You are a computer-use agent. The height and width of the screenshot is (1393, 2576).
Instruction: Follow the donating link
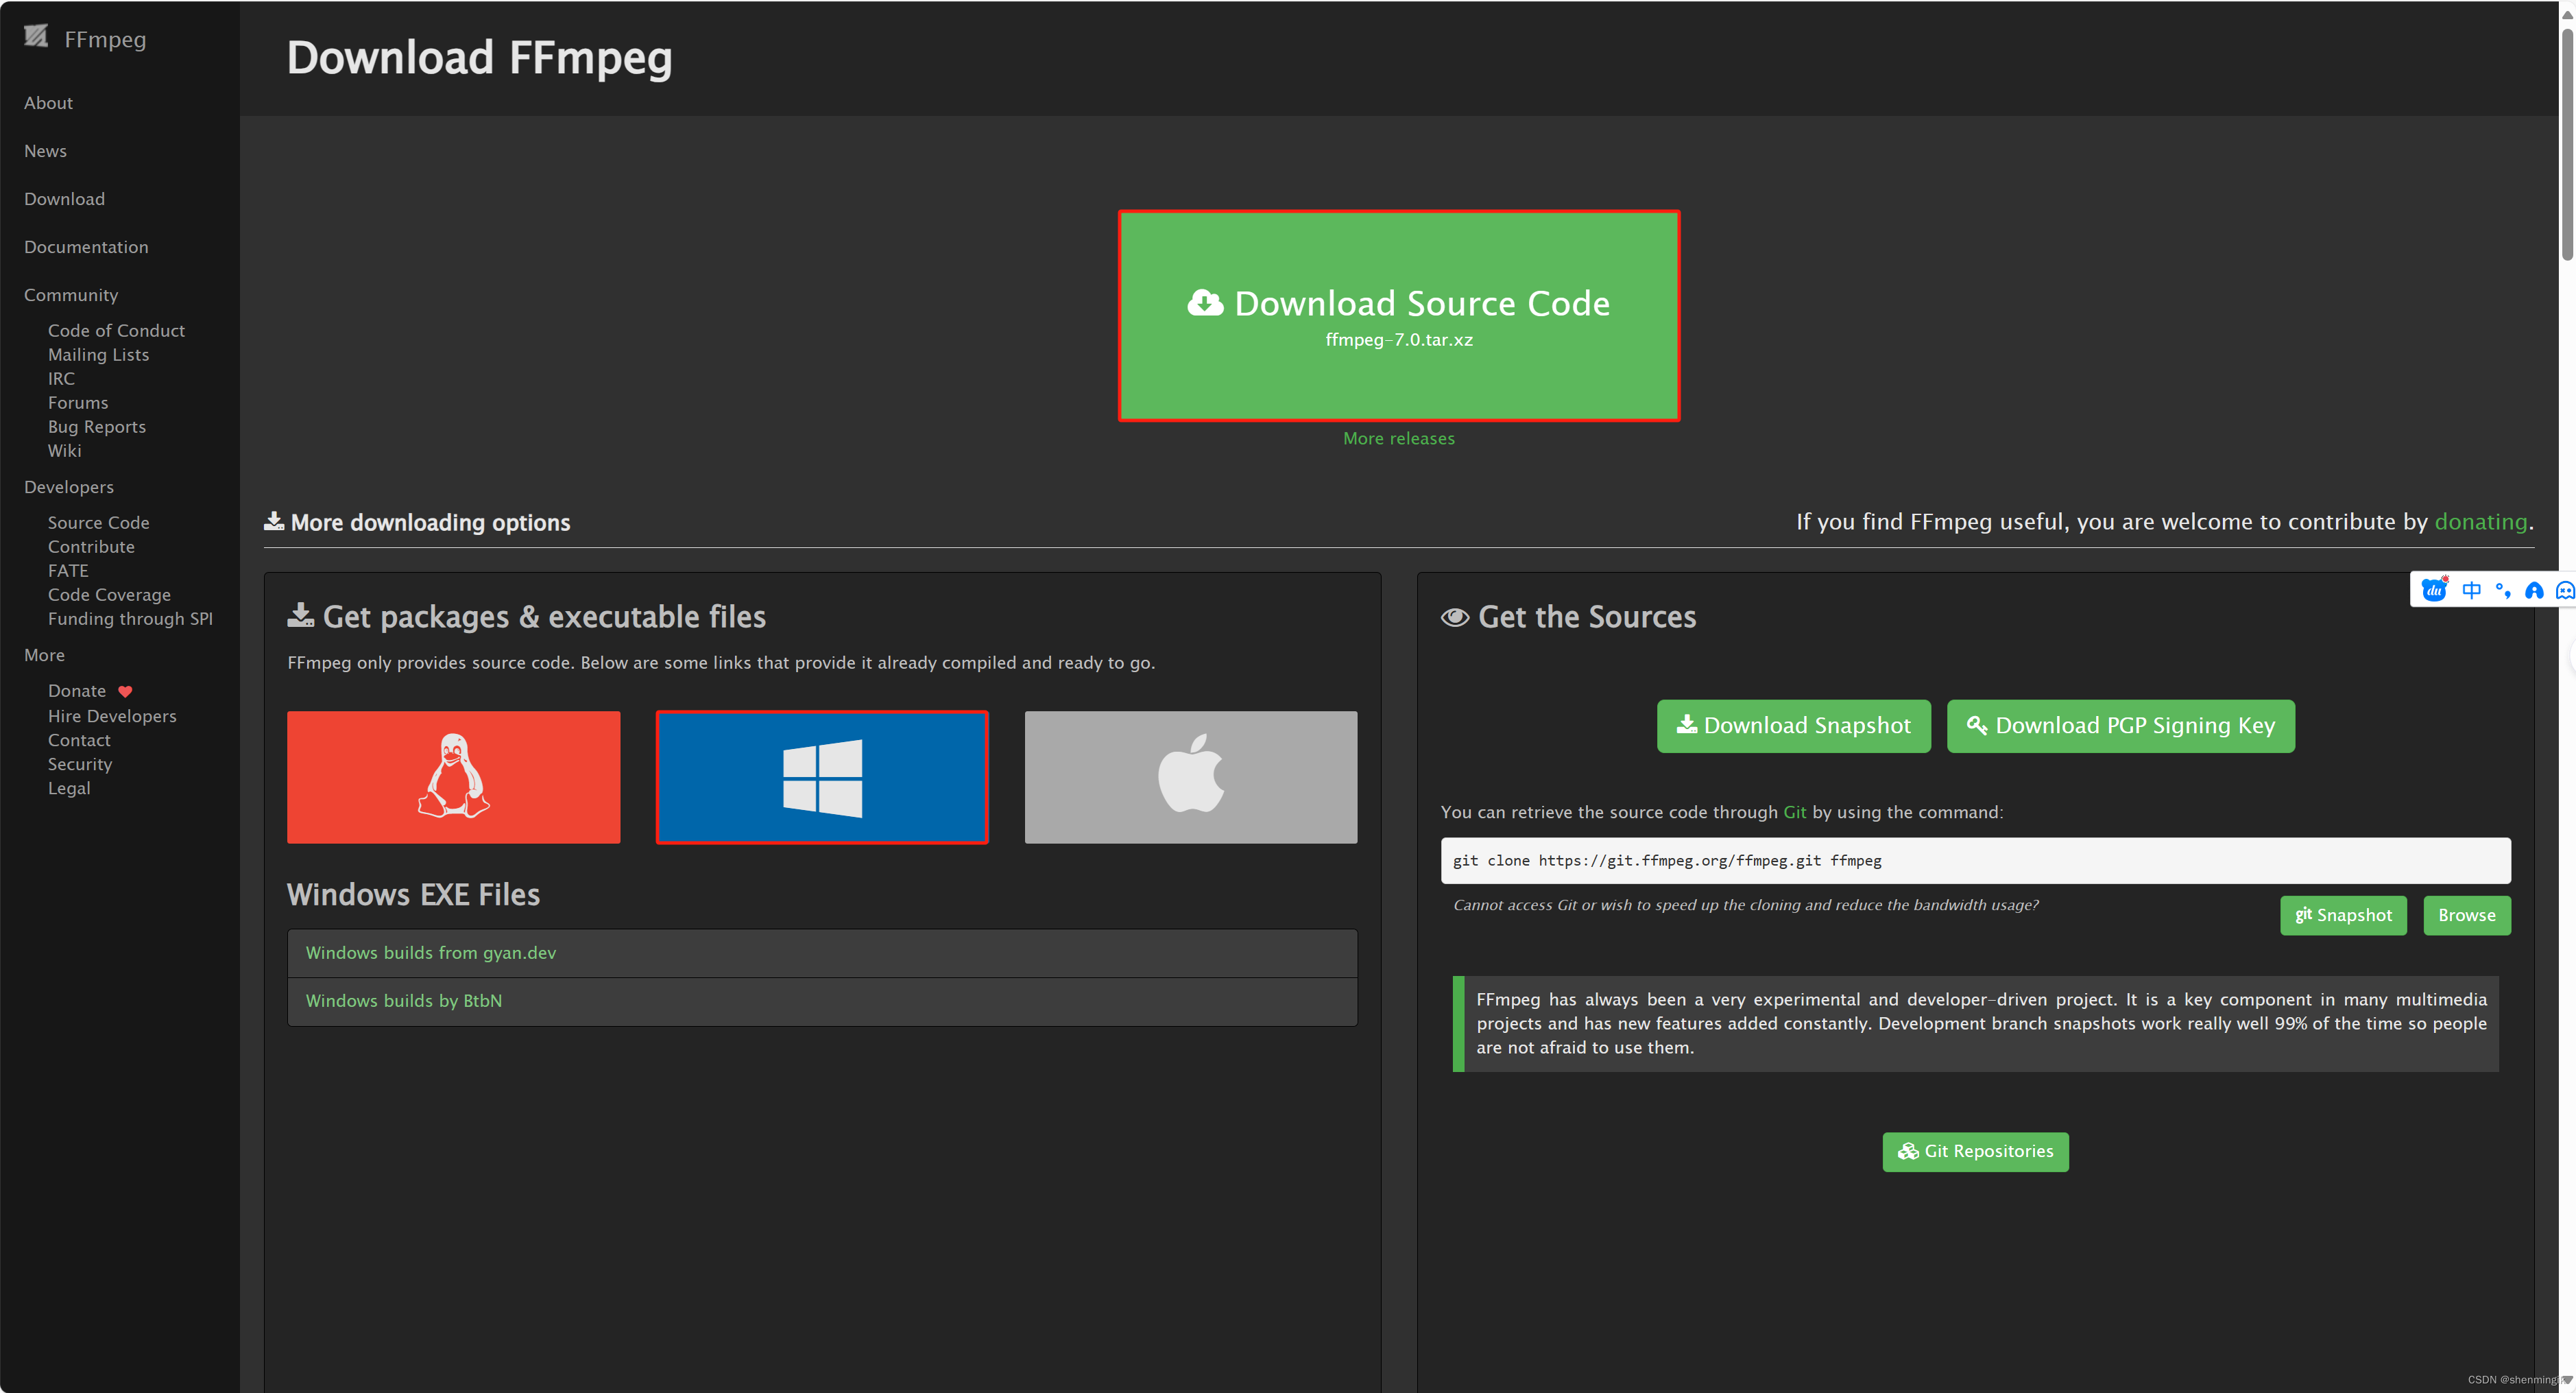coord(2480,521)
